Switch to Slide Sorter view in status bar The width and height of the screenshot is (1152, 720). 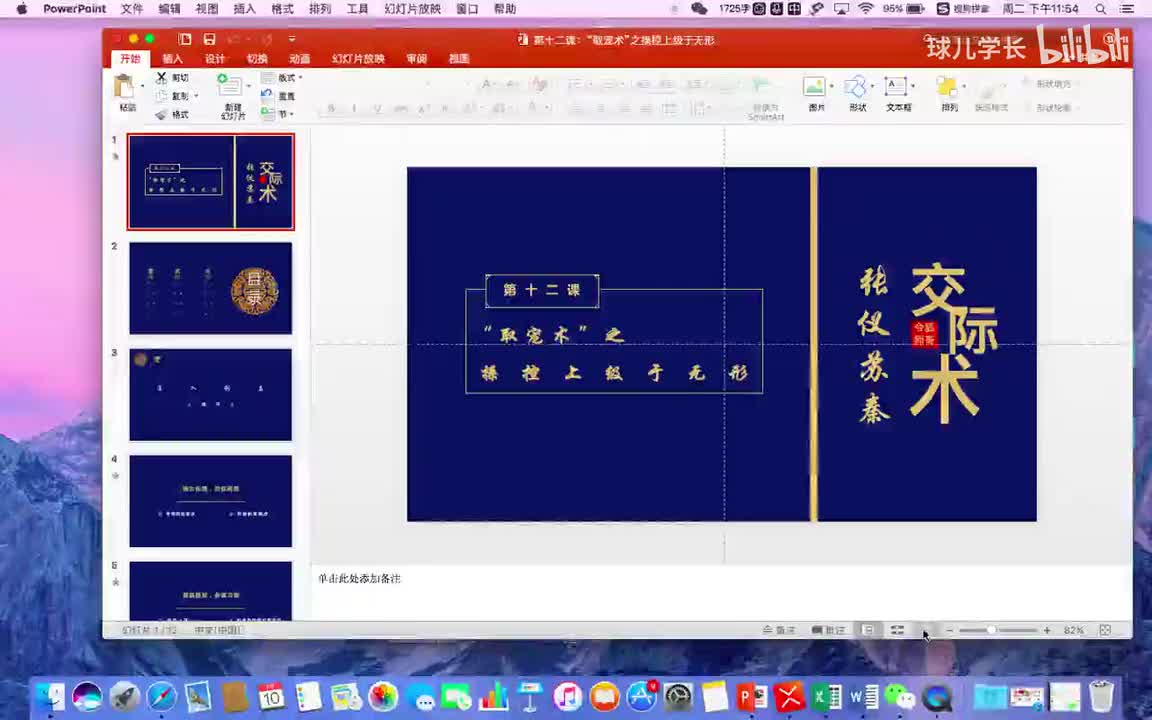pyautogui.click(x=897, y=630)
